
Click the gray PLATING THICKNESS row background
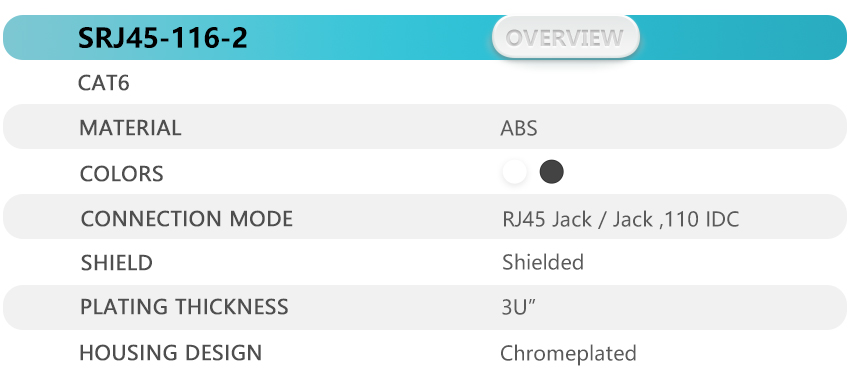(425, 307)
